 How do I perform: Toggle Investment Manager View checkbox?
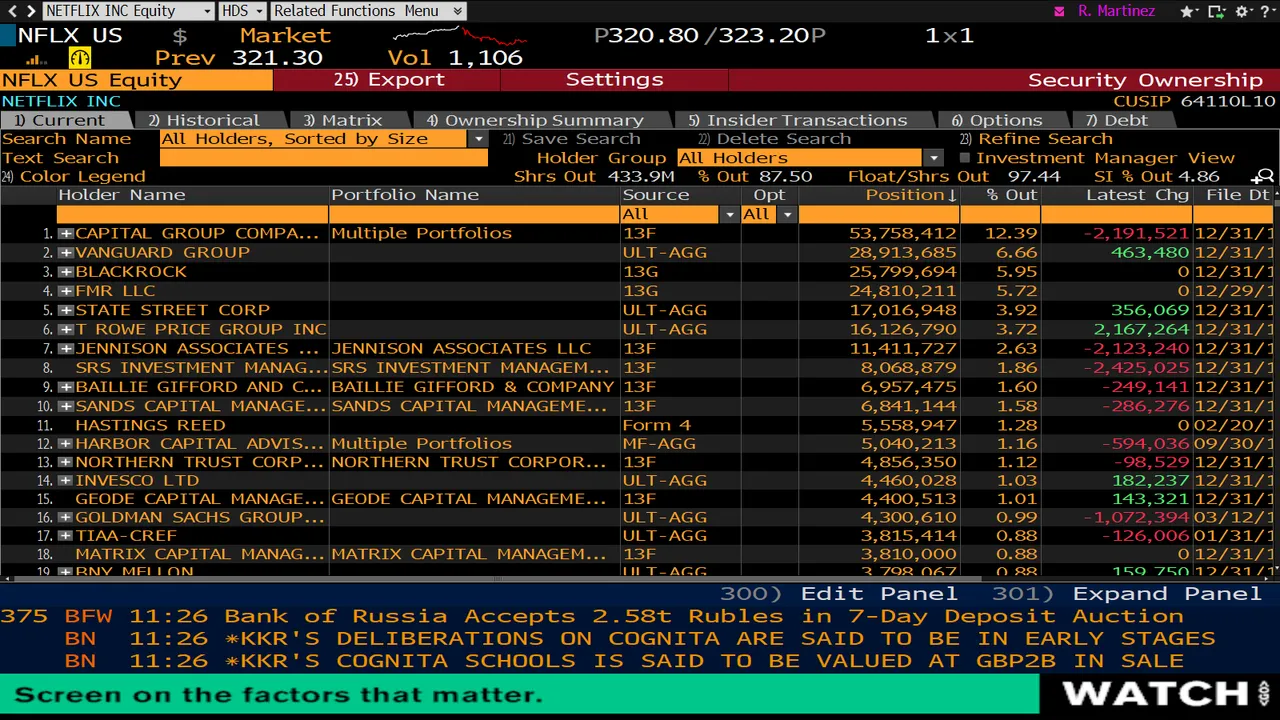click(x=965, y=158)
